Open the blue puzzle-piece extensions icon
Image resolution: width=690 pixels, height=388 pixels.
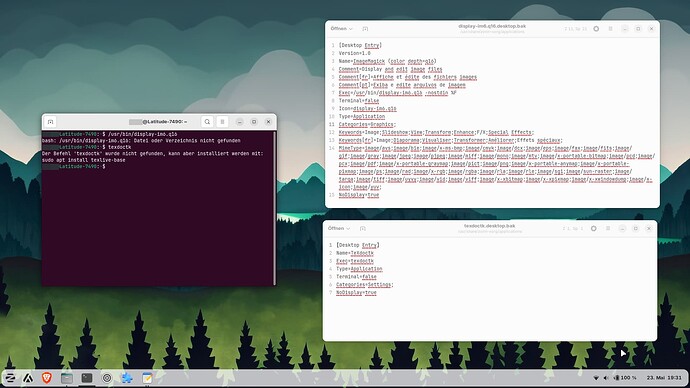[x=127, y=378]
